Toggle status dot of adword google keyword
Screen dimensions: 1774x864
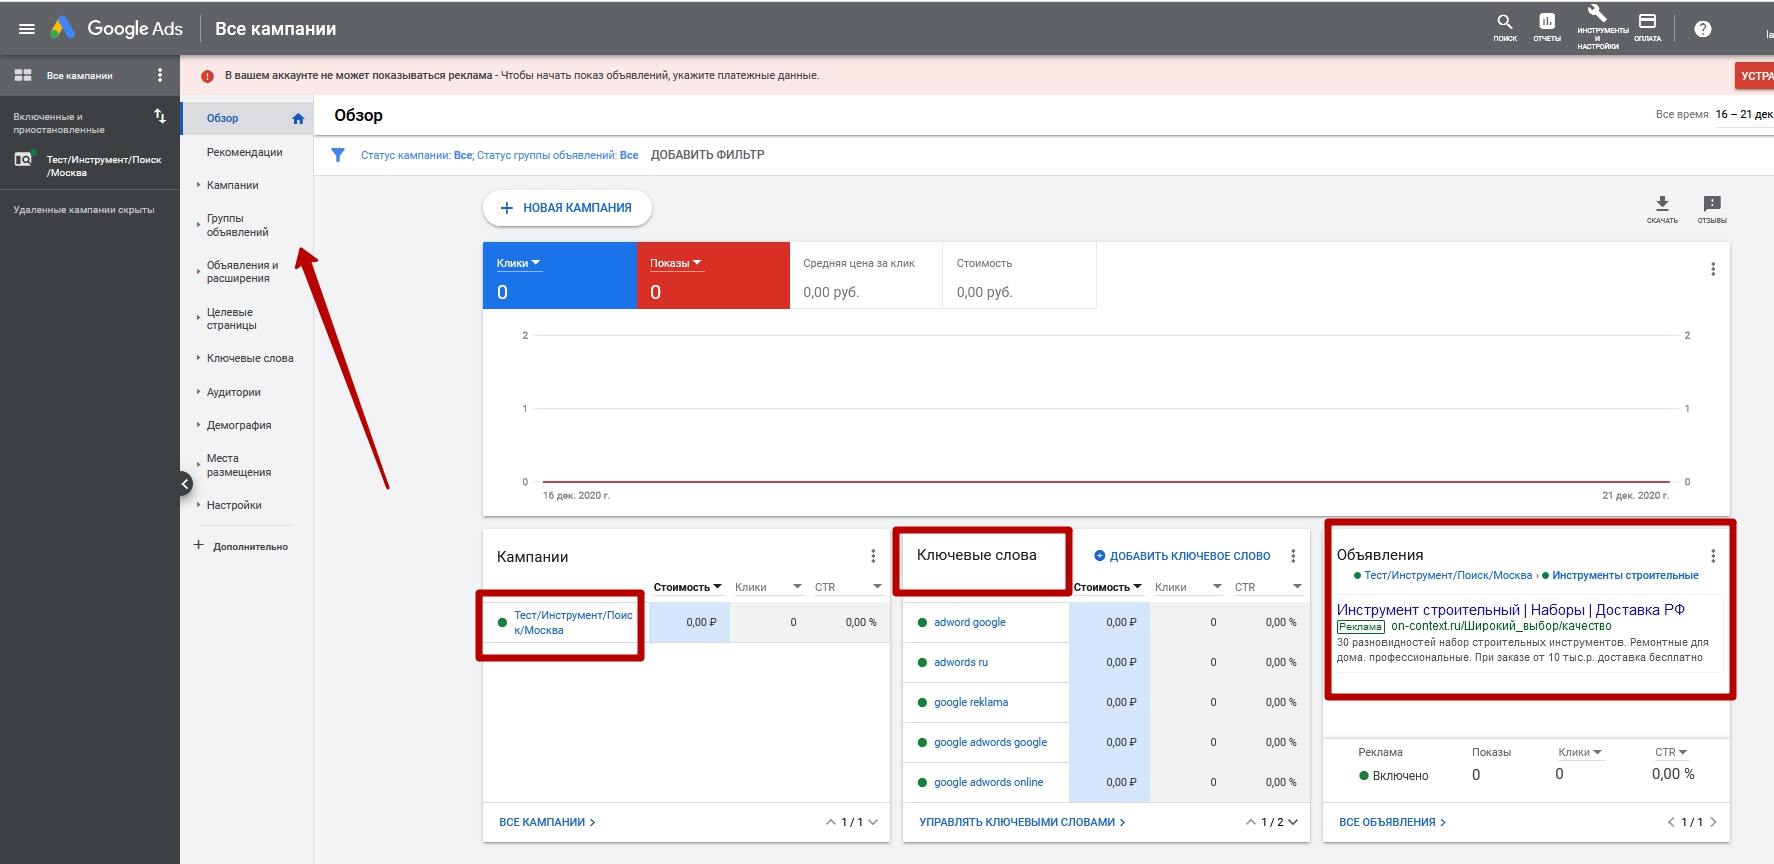922,622
